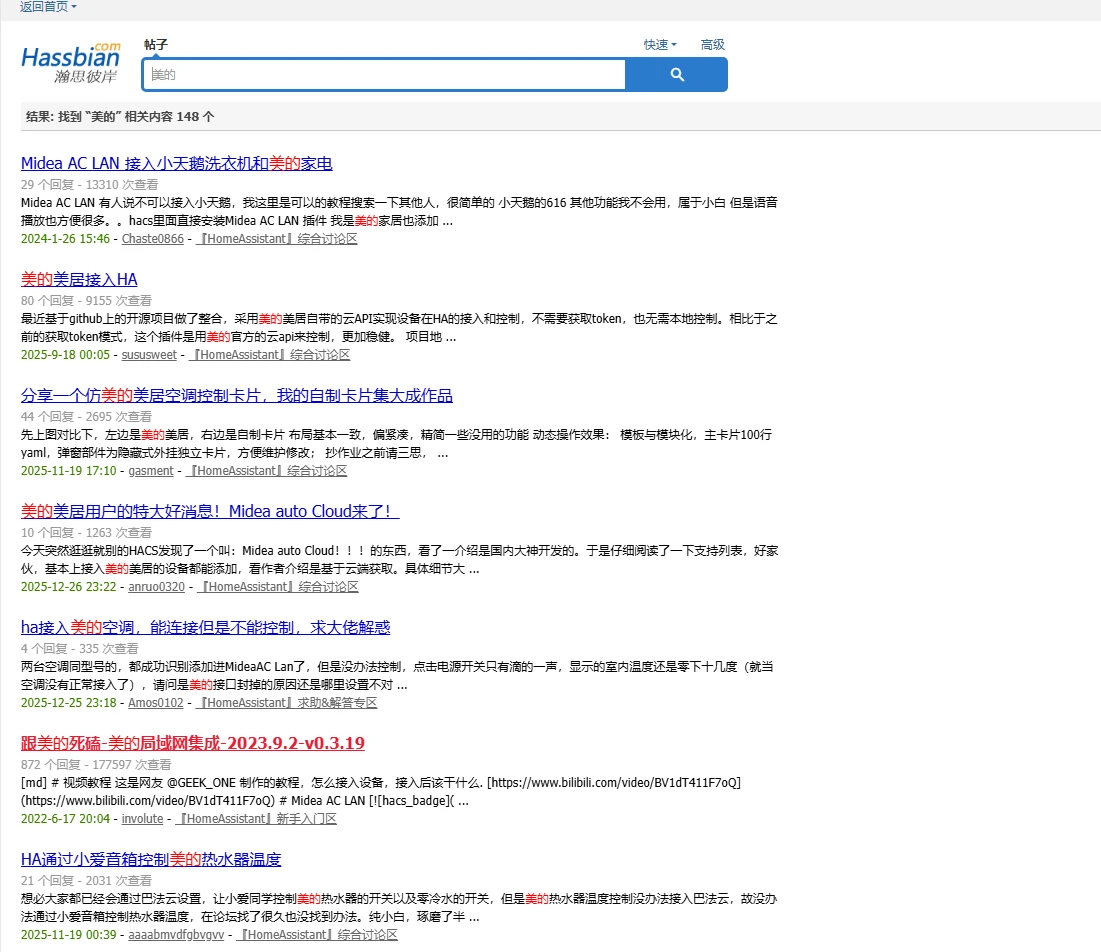Open ha接入美的空调 help thread
The width and height of the screenshot is (1101, 952).
coord(205,627)
